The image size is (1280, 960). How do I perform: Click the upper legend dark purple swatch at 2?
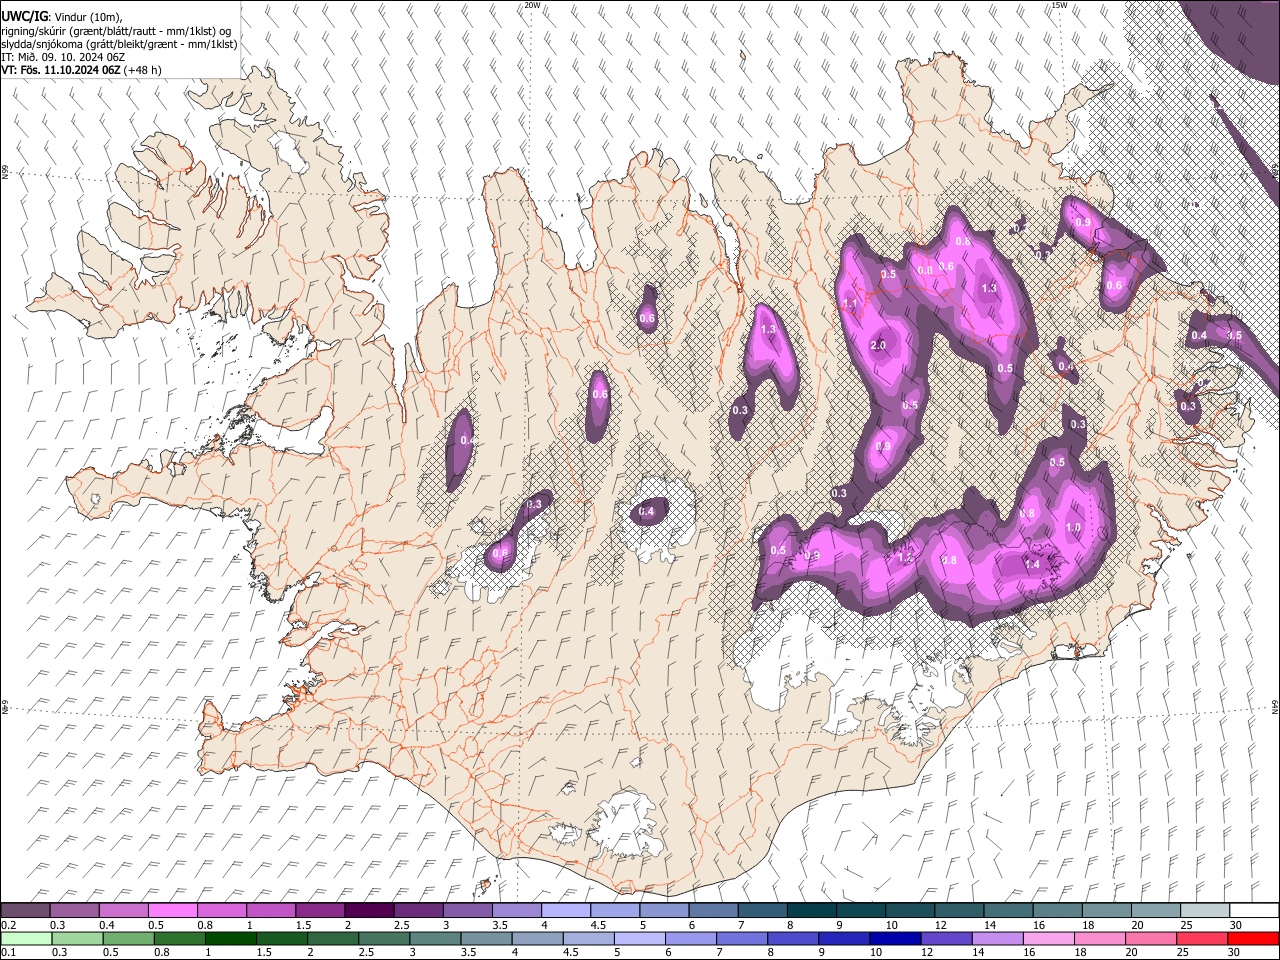(x=369, y=911)
